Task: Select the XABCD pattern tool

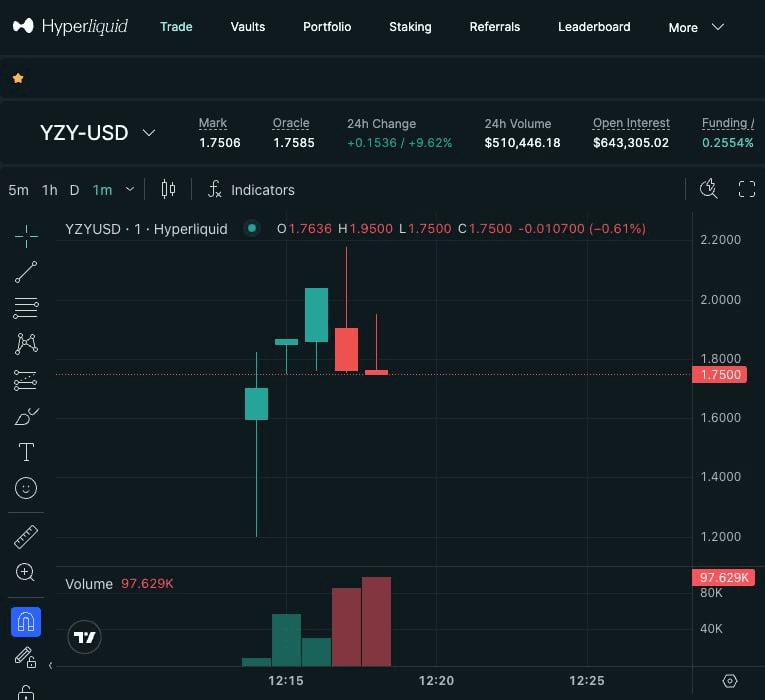Action: pos(26,344)
